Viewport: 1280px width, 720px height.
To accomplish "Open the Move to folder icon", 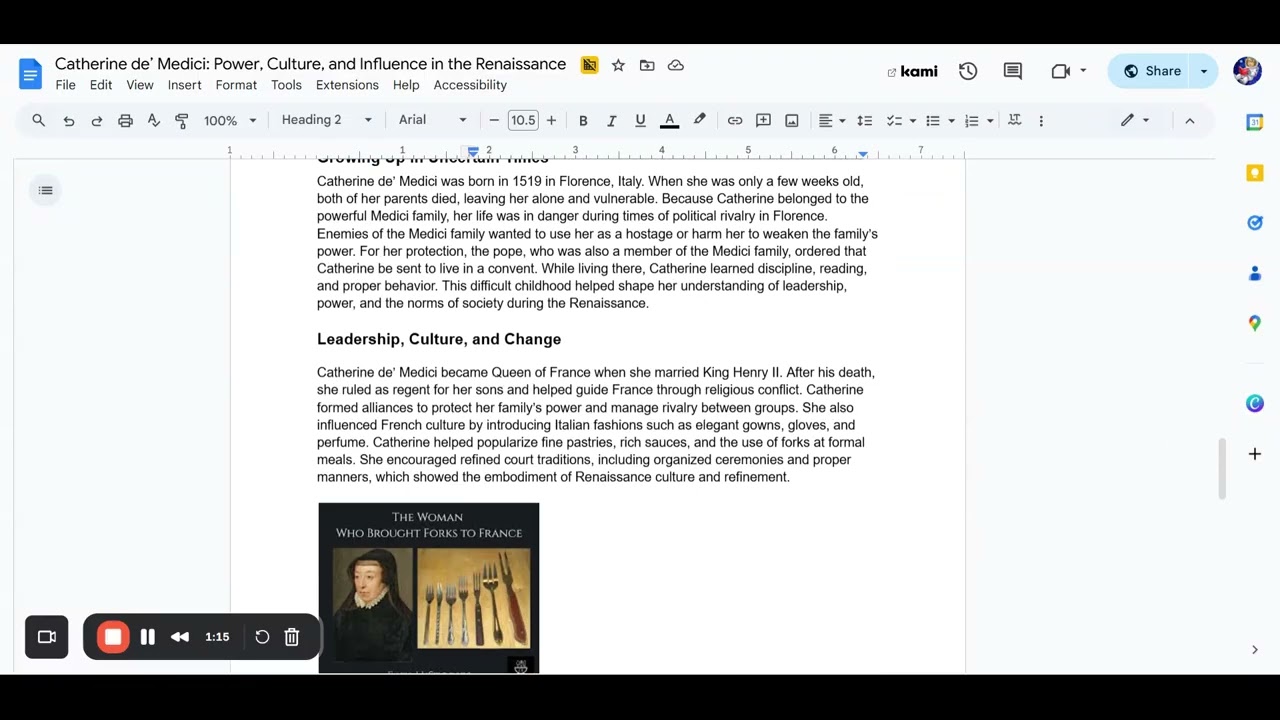I will point(647,65).
